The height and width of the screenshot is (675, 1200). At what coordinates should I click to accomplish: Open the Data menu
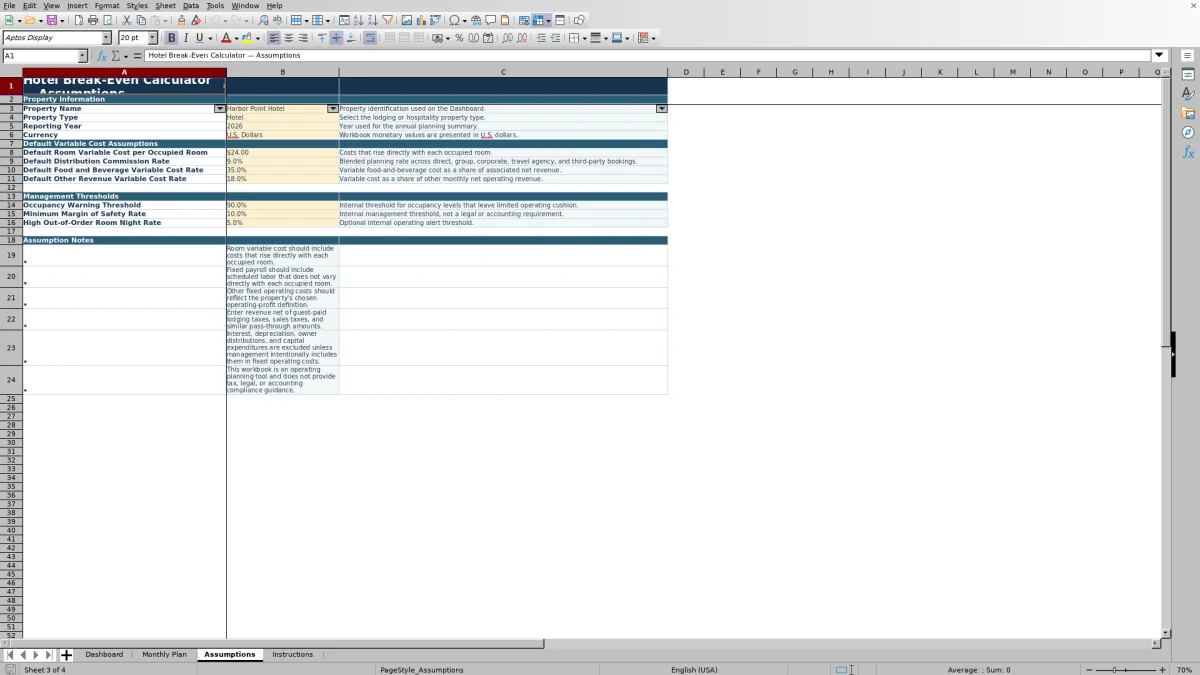[x=190, y=6]
